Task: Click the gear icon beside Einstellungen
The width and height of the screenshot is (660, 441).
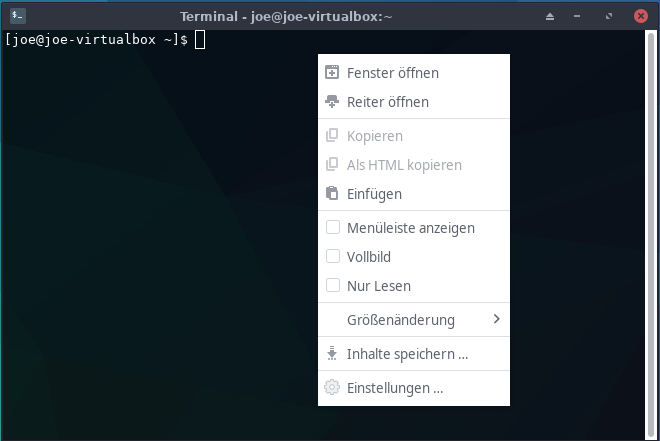Action: (333, 387)
